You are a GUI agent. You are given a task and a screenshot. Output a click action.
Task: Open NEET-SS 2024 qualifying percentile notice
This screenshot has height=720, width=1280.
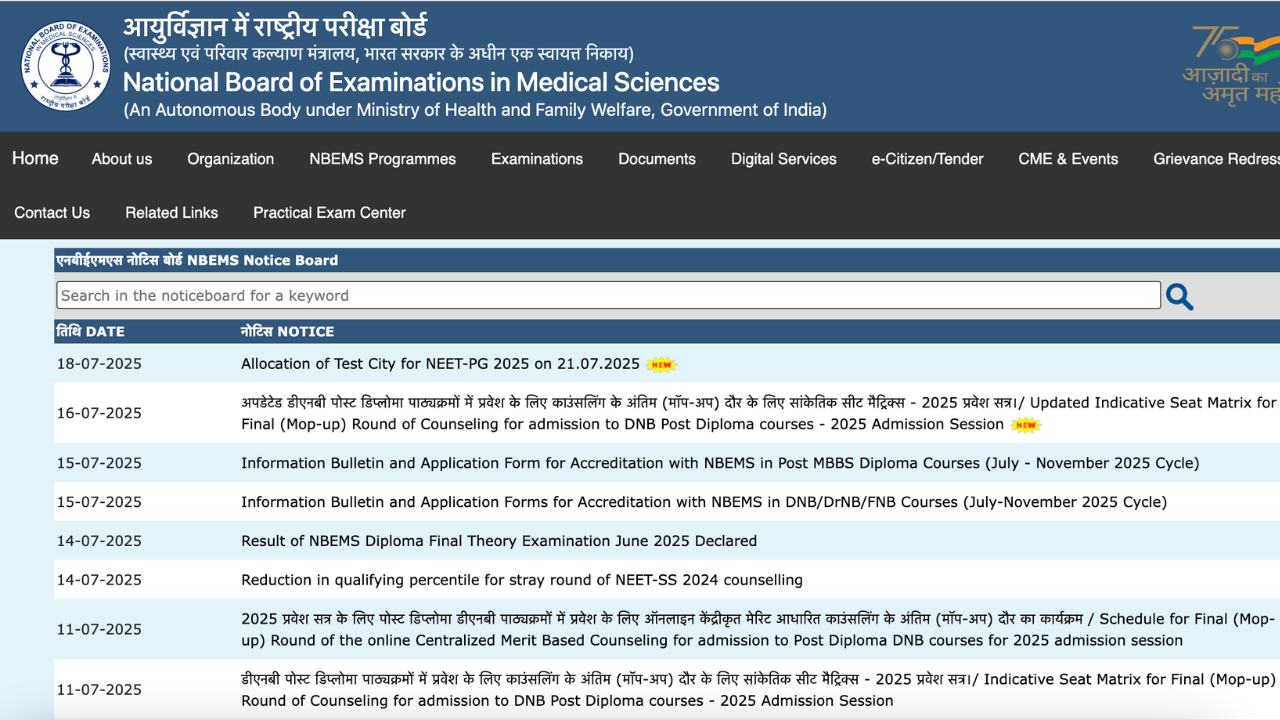tap(522, 580)
